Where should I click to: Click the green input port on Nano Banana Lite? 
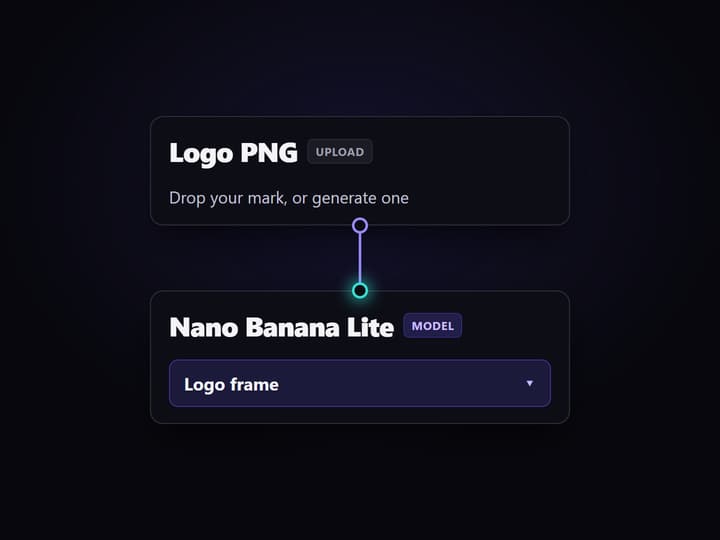pyautogui.click(x=360, y=291)
